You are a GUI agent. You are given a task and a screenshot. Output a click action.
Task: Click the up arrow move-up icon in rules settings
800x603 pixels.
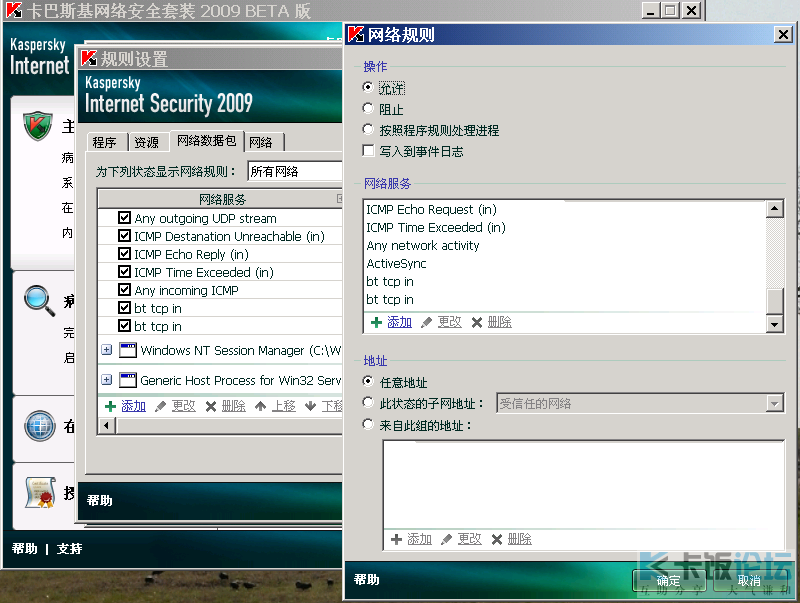(x=260, y=406)
